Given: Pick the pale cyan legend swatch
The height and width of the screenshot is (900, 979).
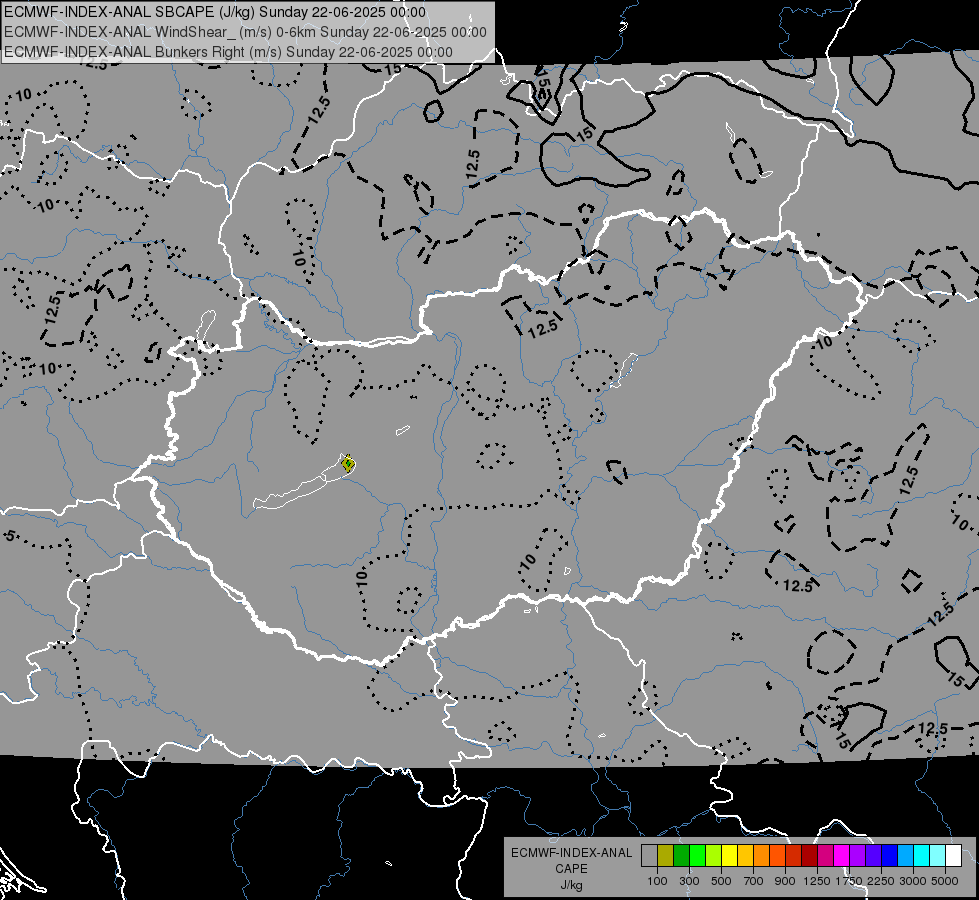Looking at the screenshot, I should coord(938,856).
